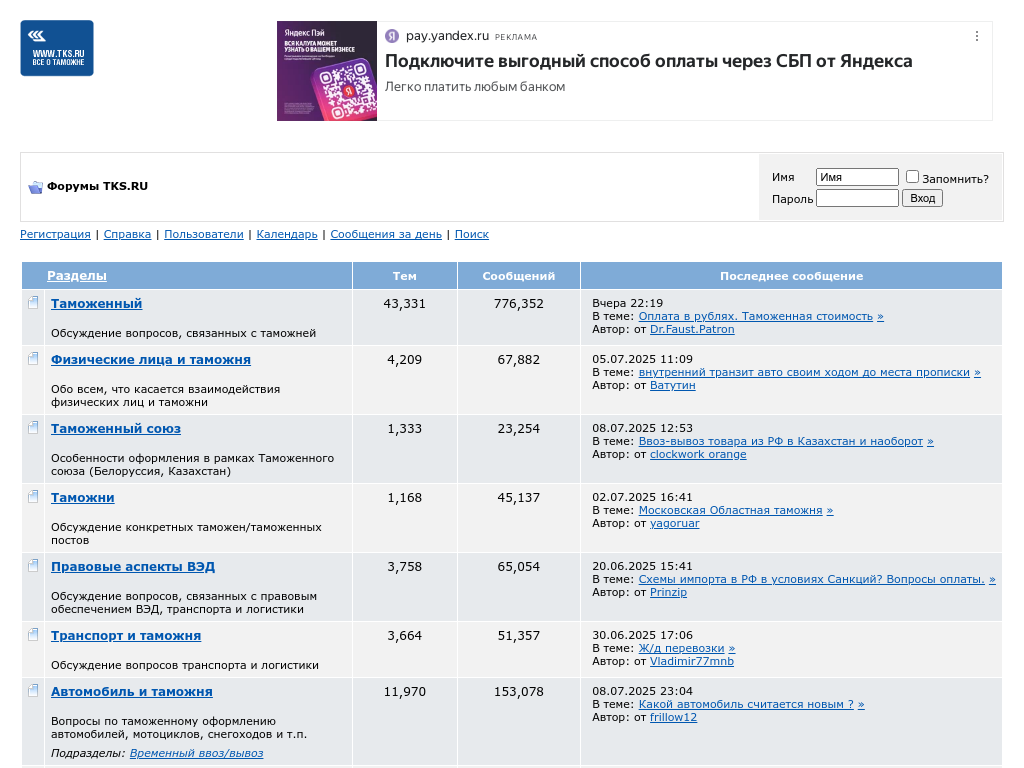The width and height of the screenshot is (1024, 768).
Task: Open the Регистрация link
Action: click(55, 234)
